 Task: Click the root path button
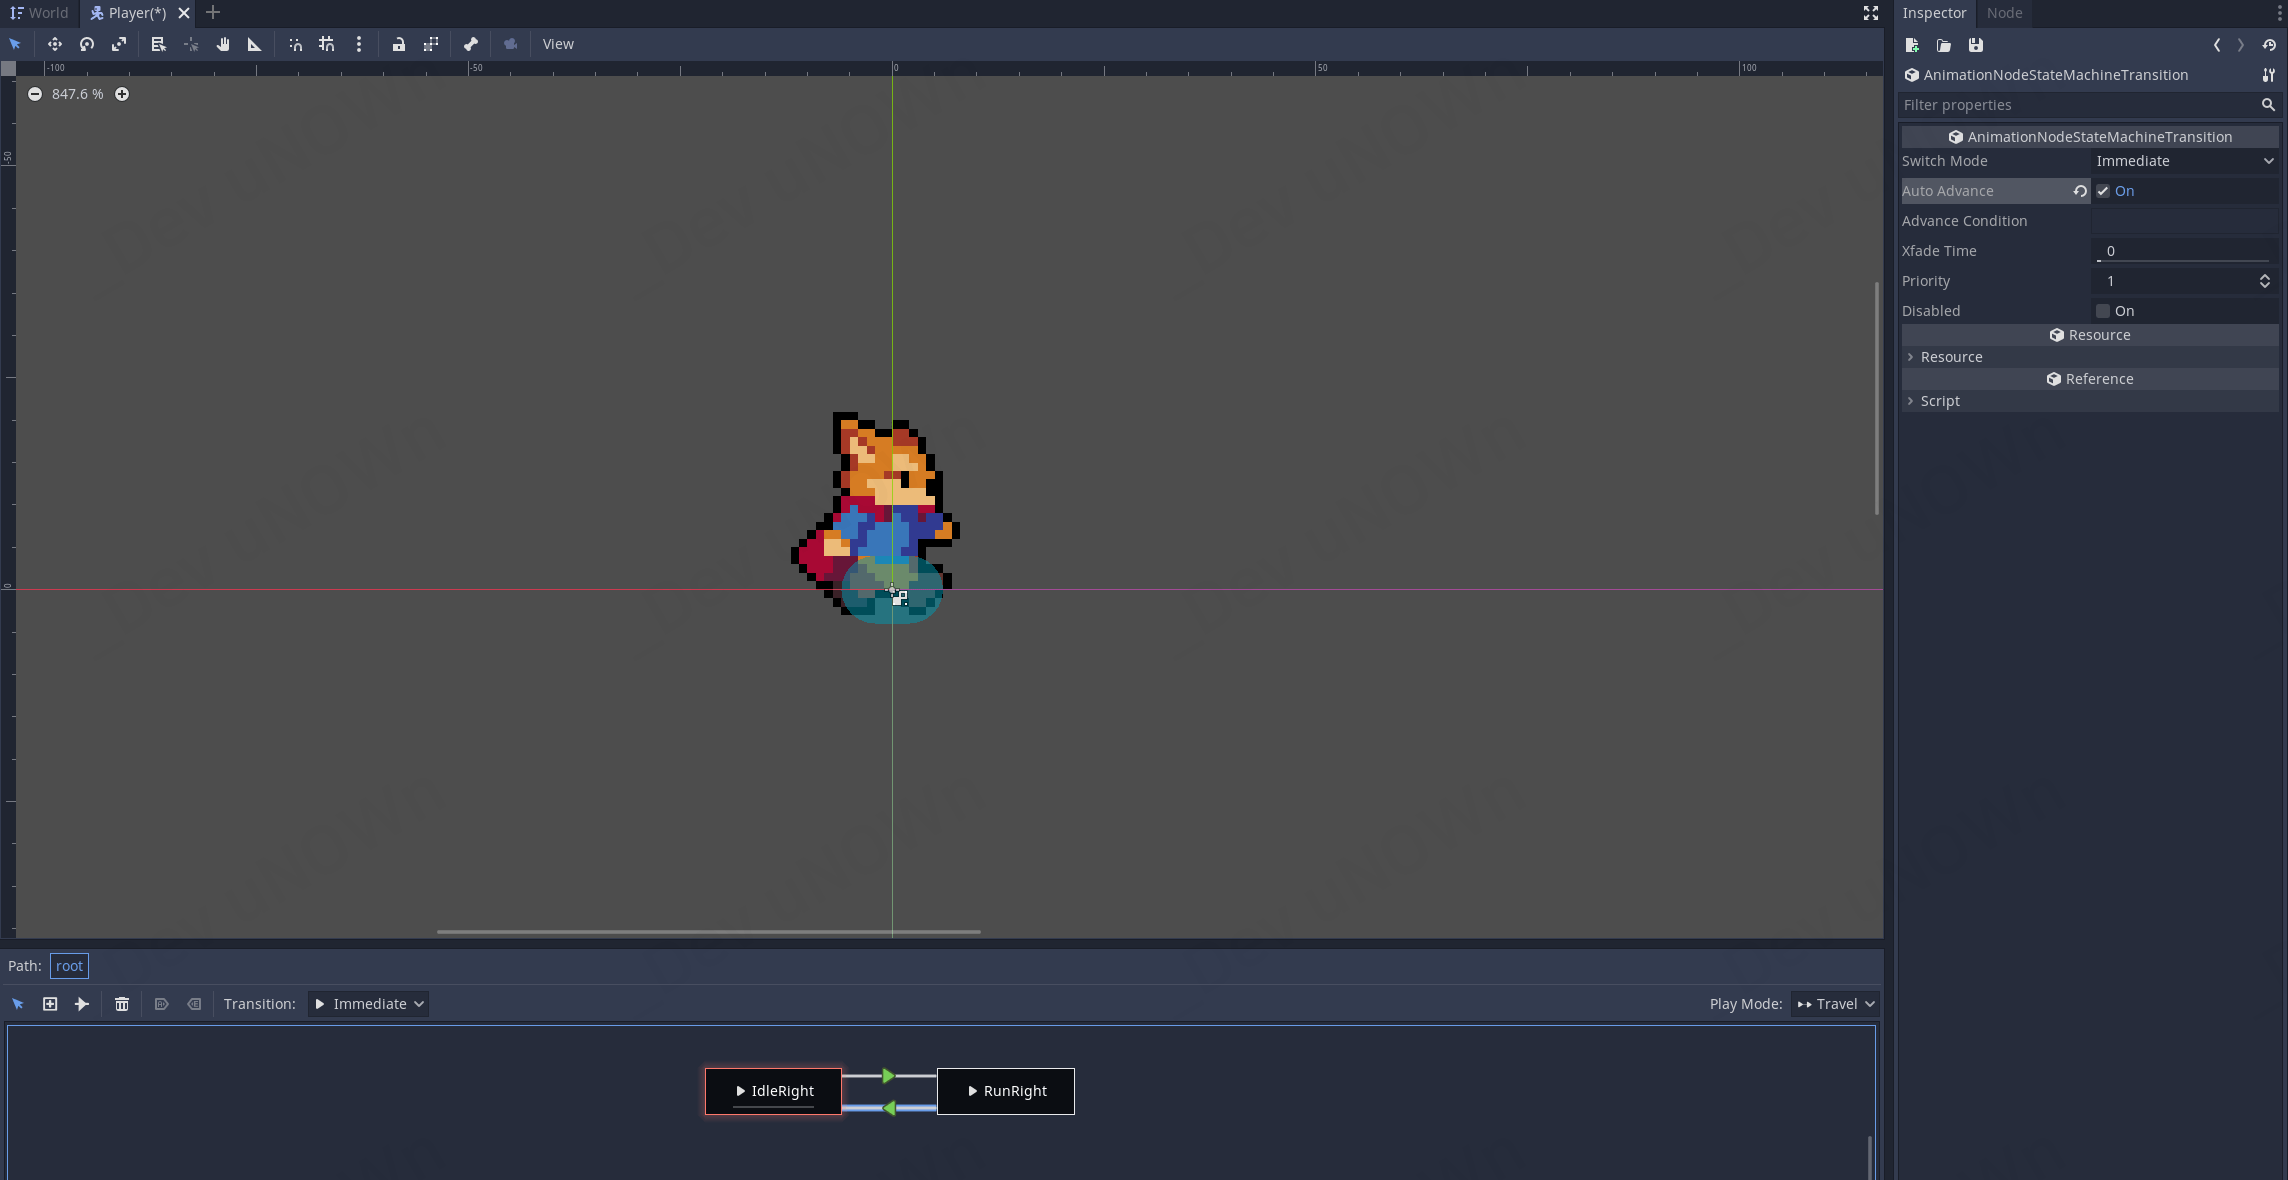click(x=69, y=966)
